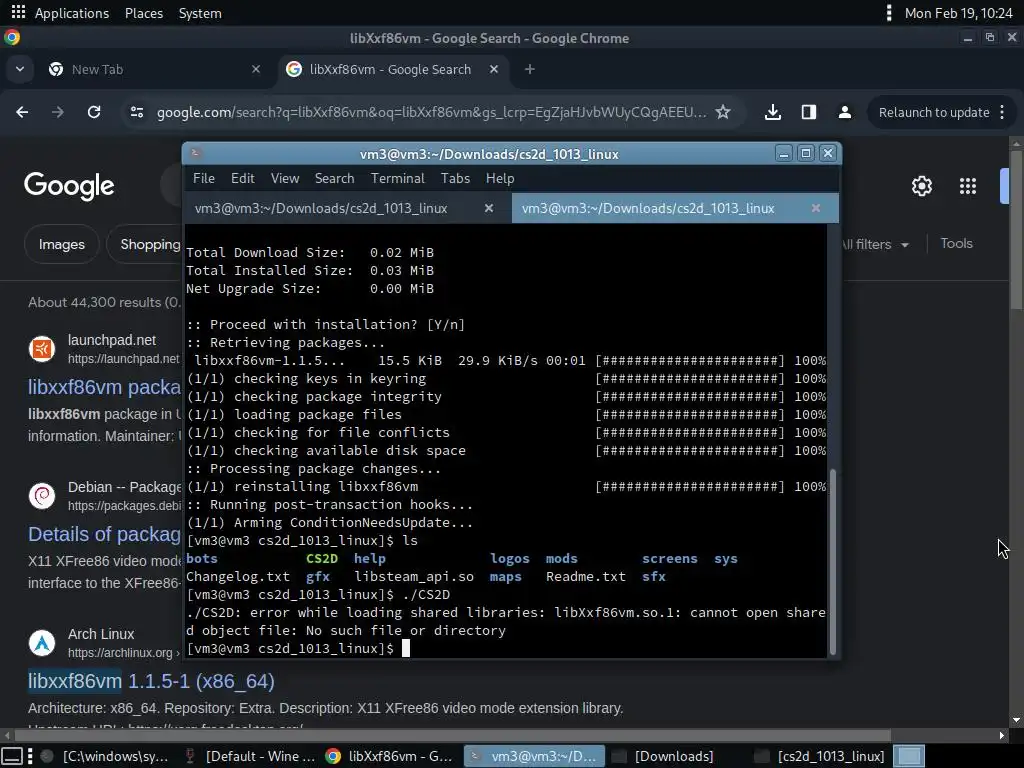The image size is (1024, 768).
Task: Click libsteam_api.so in the ls output
Action: [x=414, y=577]
